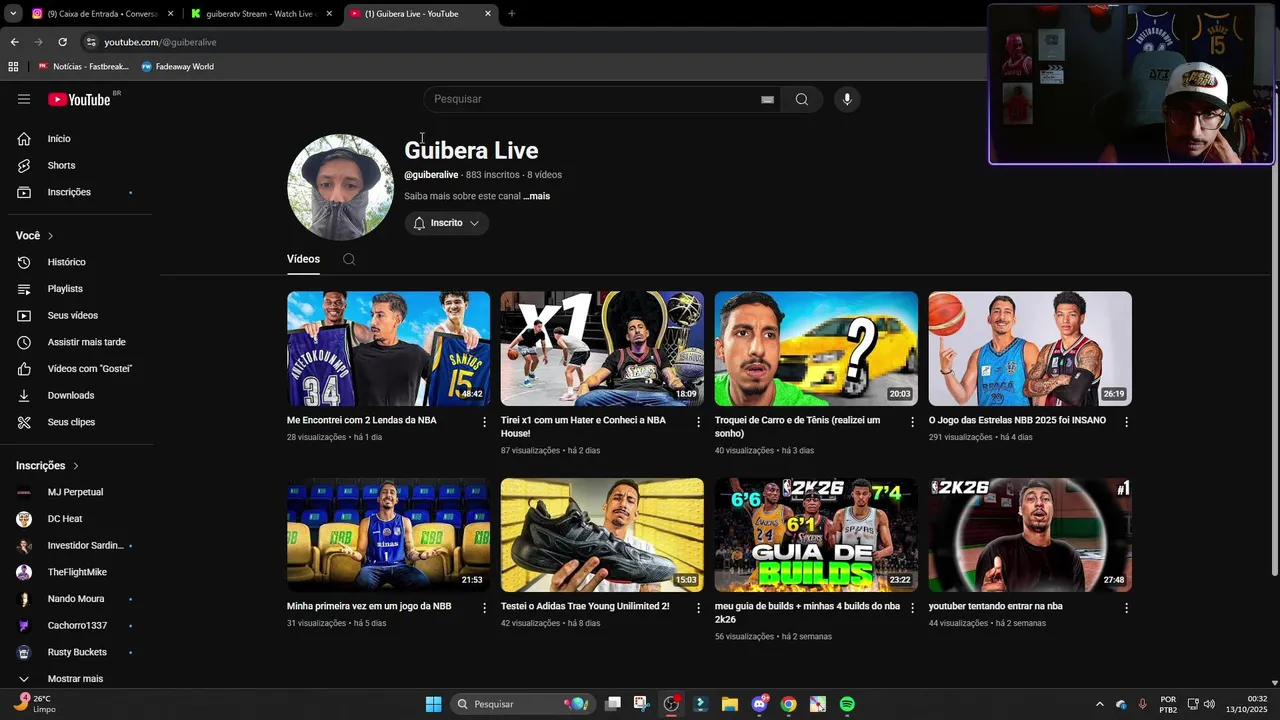The image size is (1280, 720).
Task: Open options for Testei o Adidas Trae Young video
Action: pos(699,608)
